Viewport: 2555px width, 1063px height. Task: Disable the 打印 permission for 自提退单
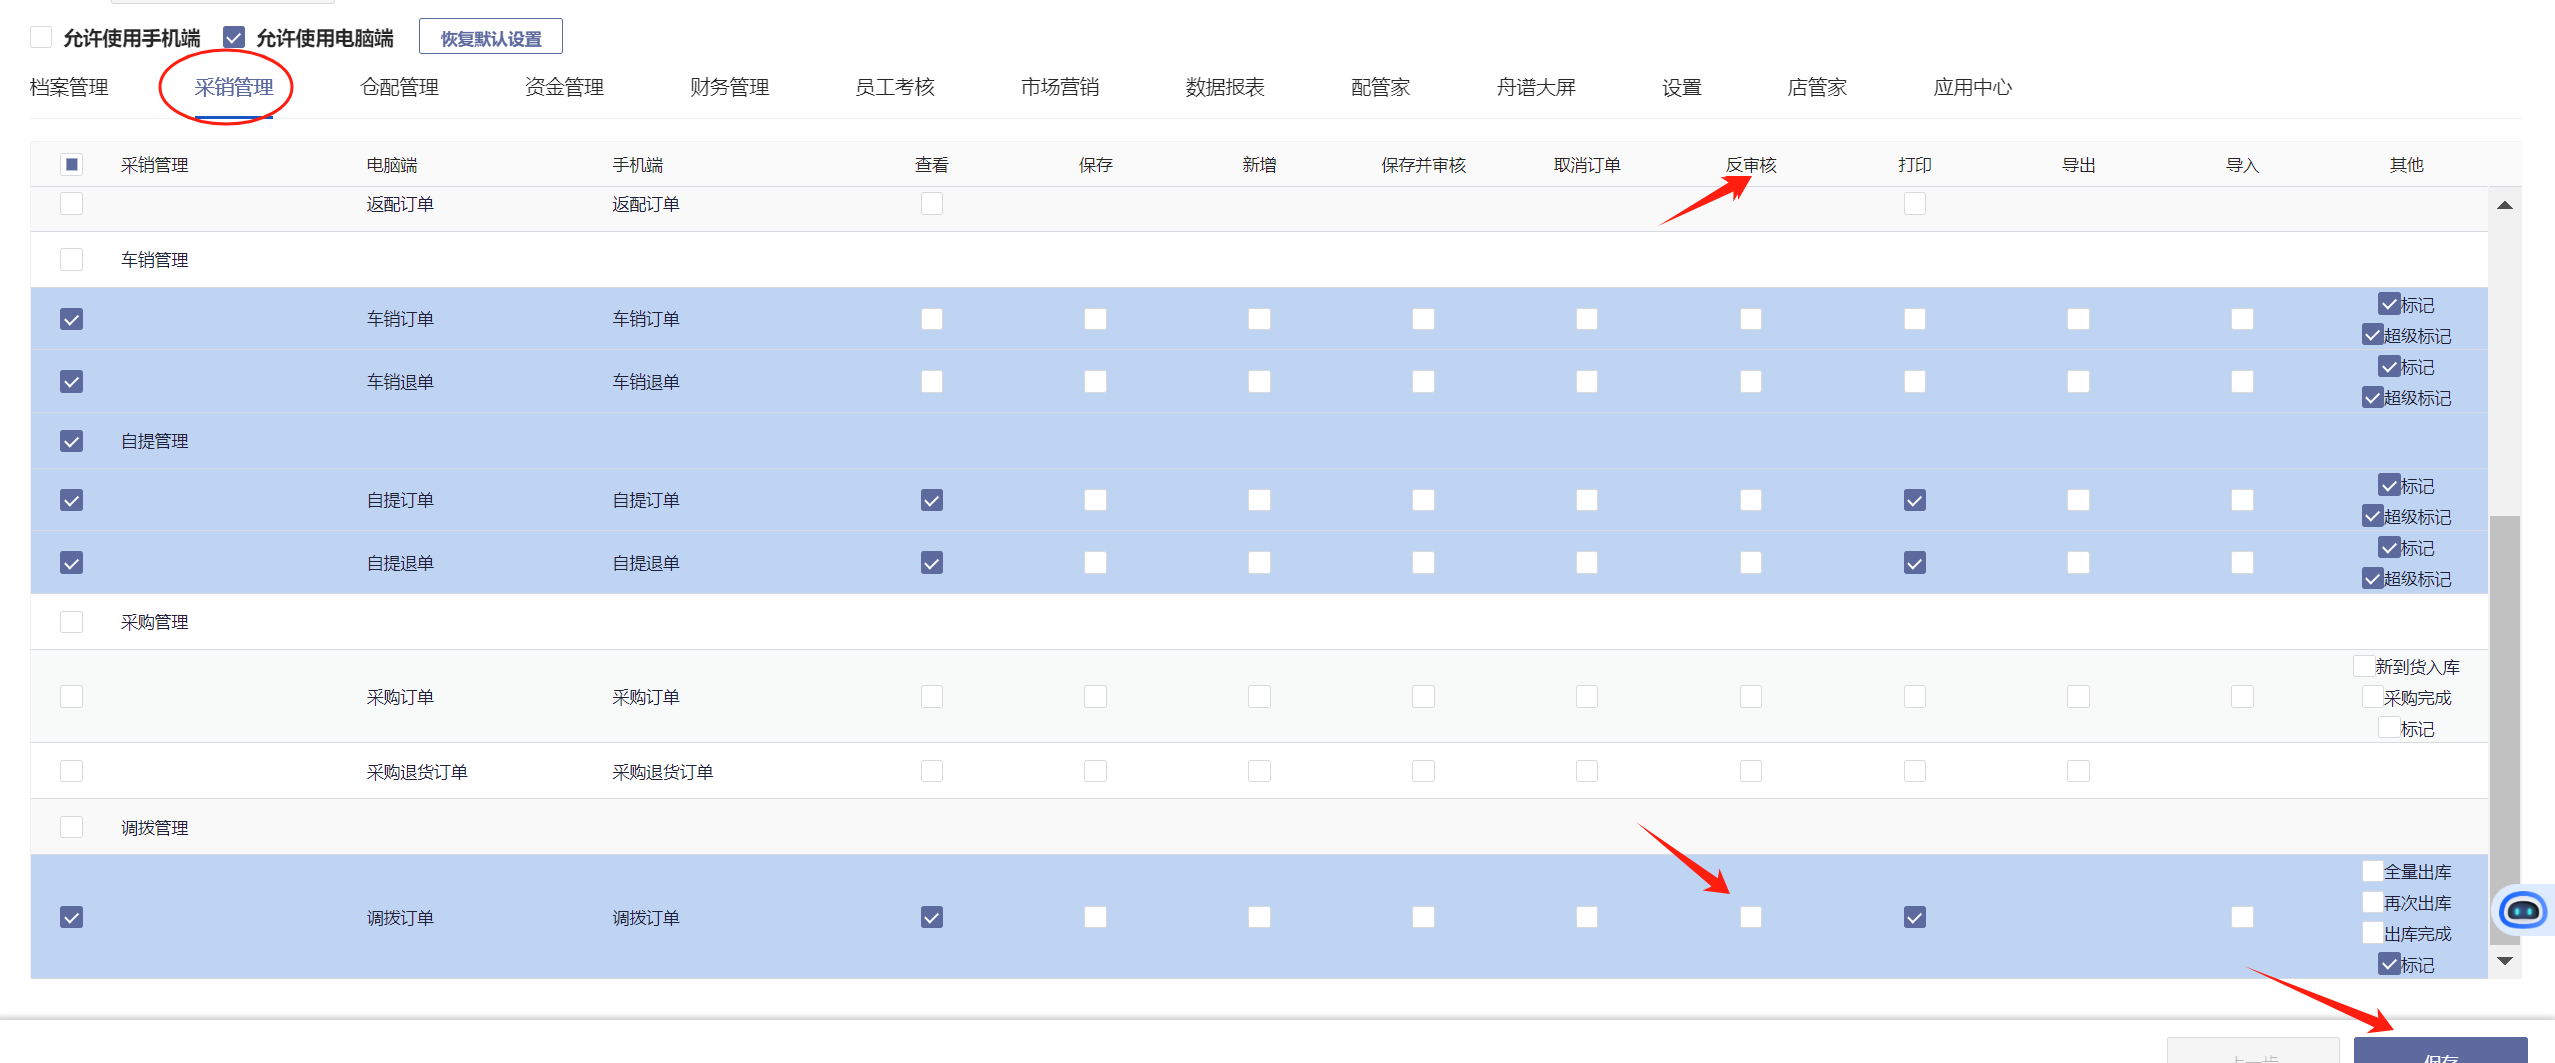click(x=1914, y=563)
